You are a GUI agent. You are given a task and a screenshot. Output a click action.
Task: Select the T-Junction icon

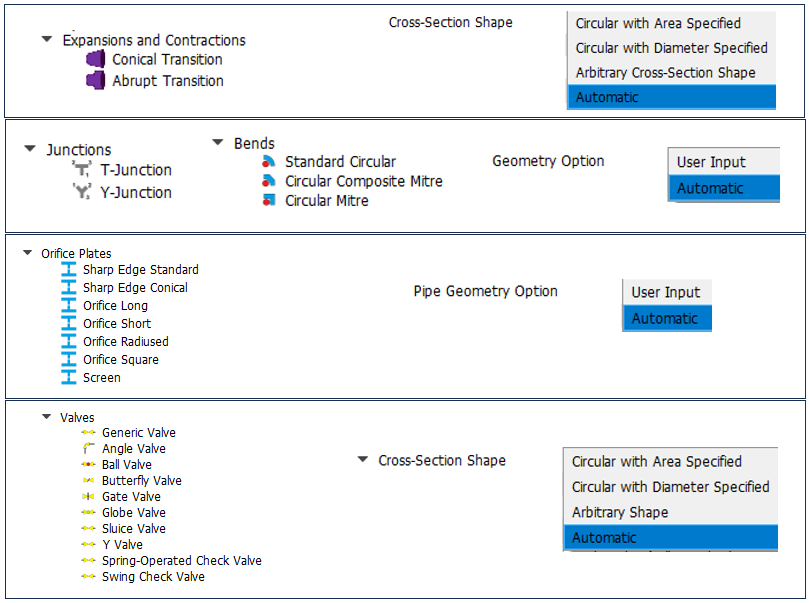point(82,170)
